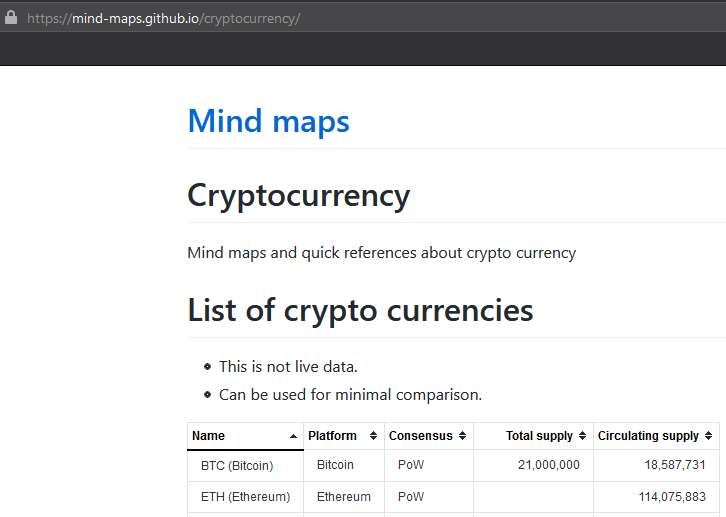This screenshot has width=726, height=517.
Task: Click the List of crypto currencies heading
Action: coord(360,311)
